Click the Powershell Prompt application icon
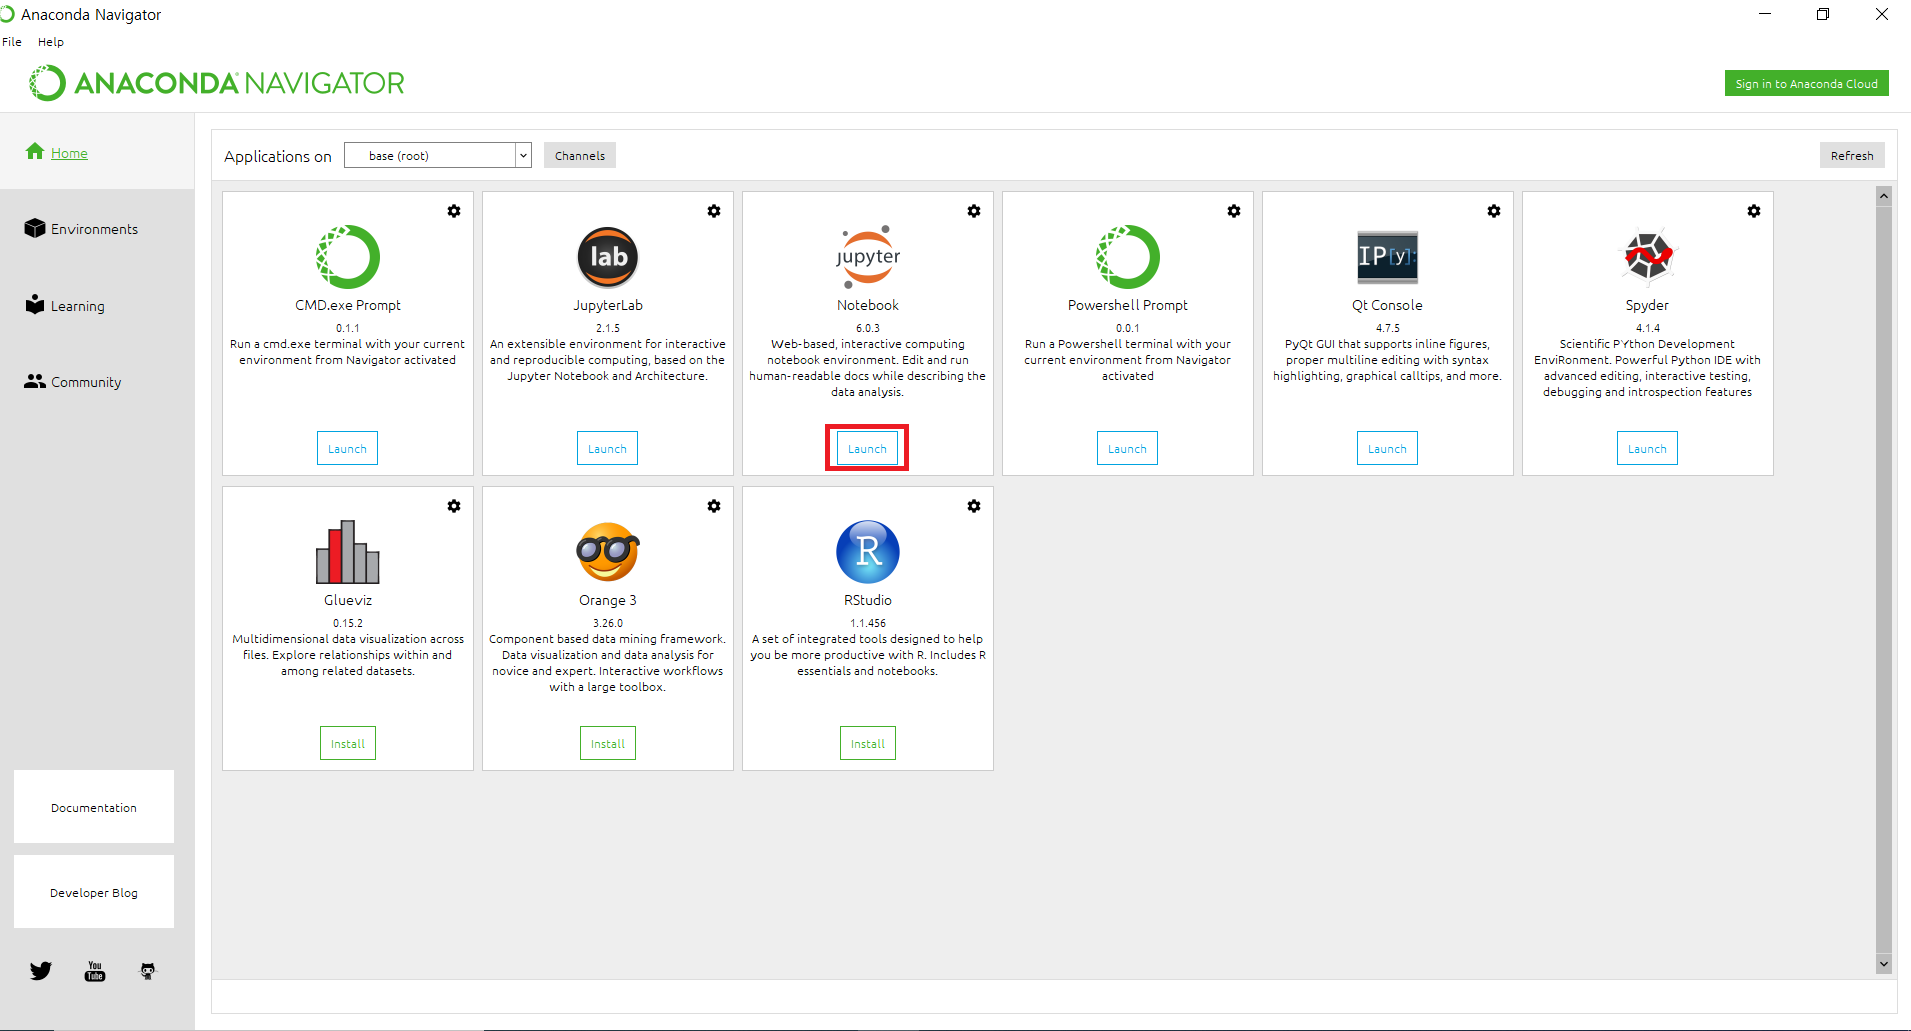 point(1128,257)
